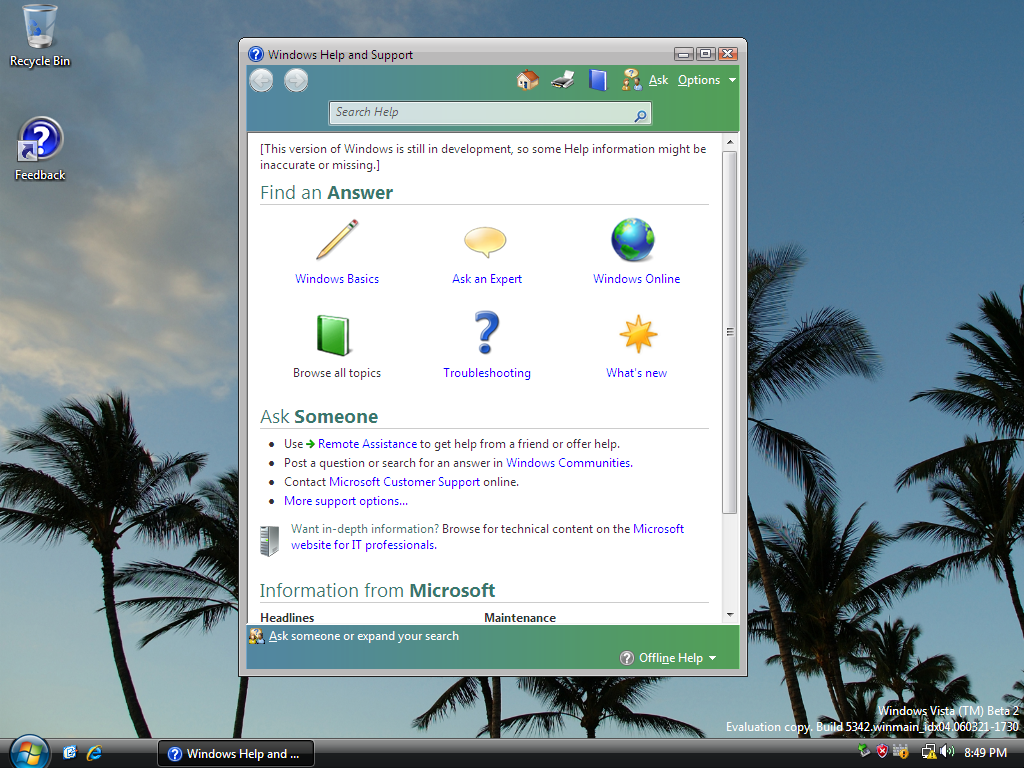Open the Windows Communities link
Viewport: 1024px width, 768px height.
click(x=568, y=463)
